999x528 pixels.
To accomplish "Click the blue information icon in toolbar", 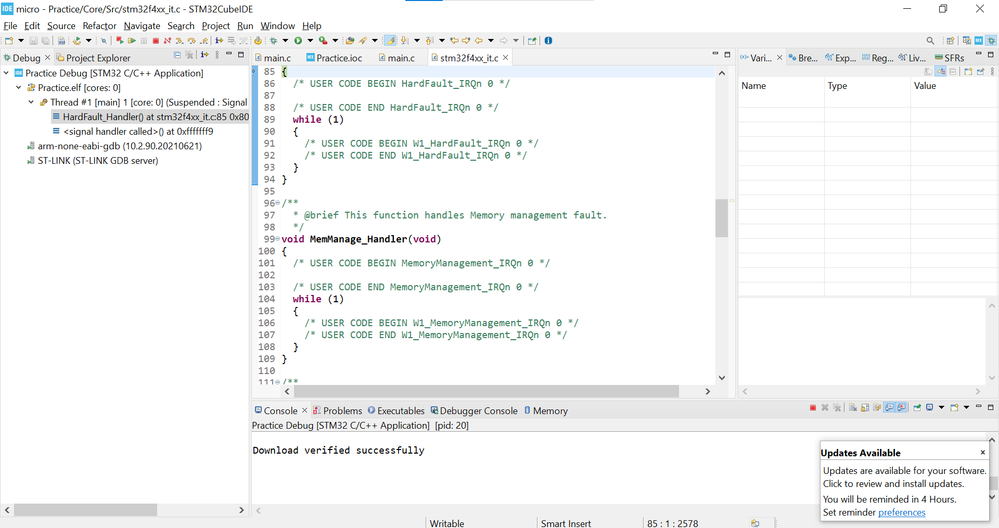I will pyautogui.click(x=548, y=40).
